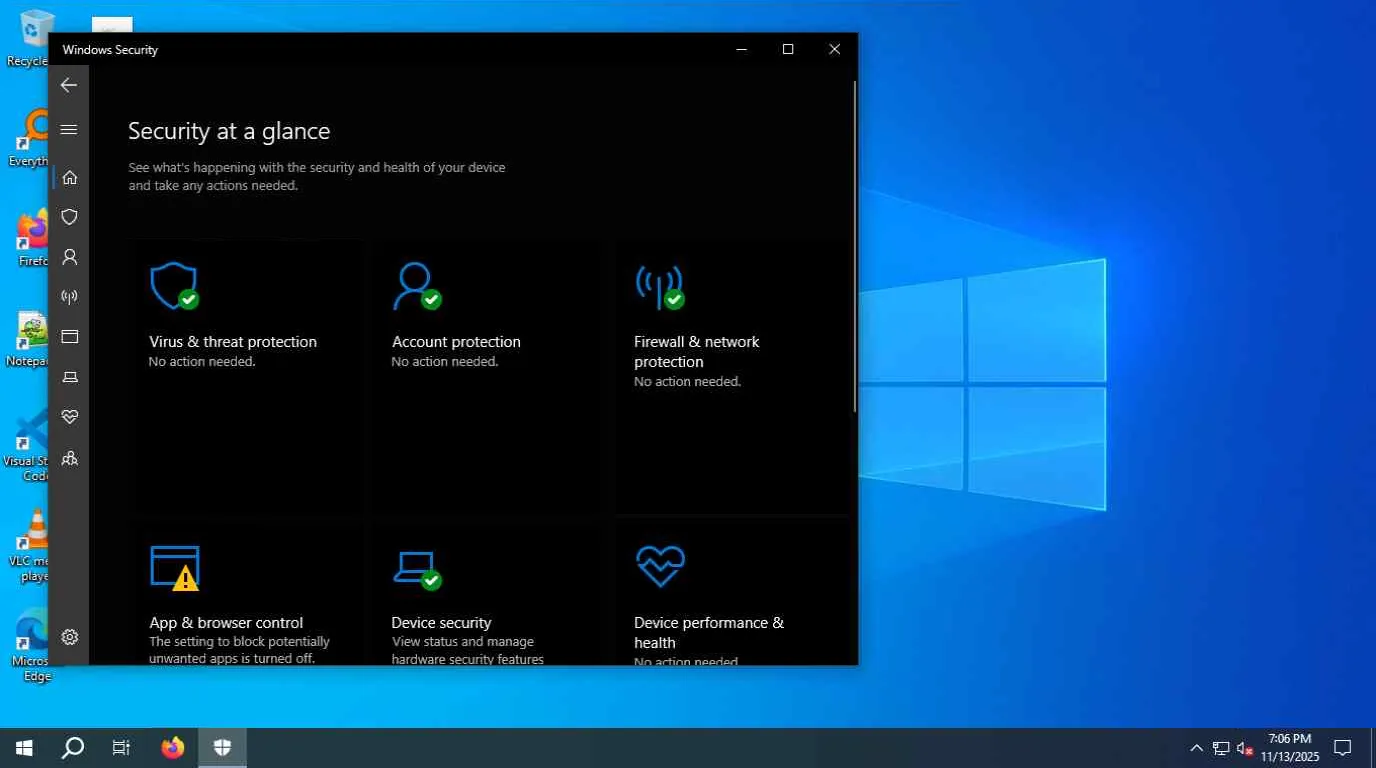This screenshot has height=768, width=1376.
Task: Launch Firefox from the taskbar
Action: pyautogui.click(x=173, y=748)
